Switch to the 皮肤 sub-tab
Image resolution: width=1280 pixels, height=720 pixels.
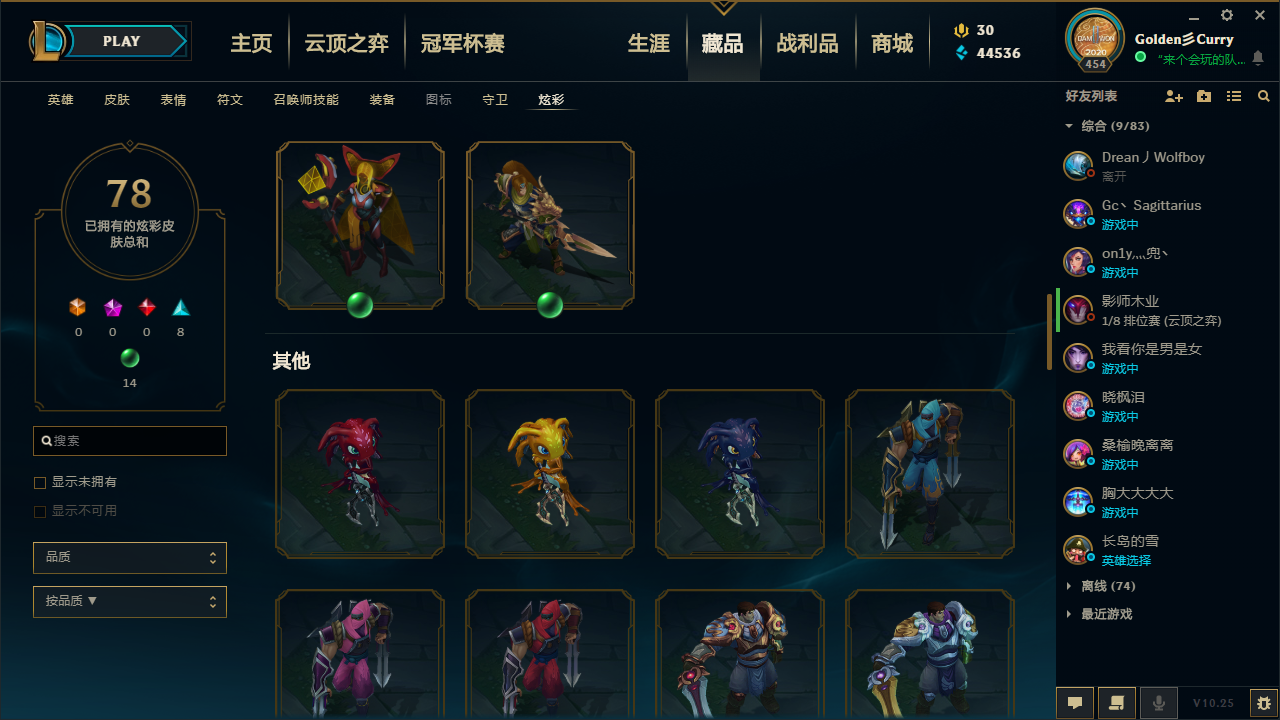(x=117, y=100)
